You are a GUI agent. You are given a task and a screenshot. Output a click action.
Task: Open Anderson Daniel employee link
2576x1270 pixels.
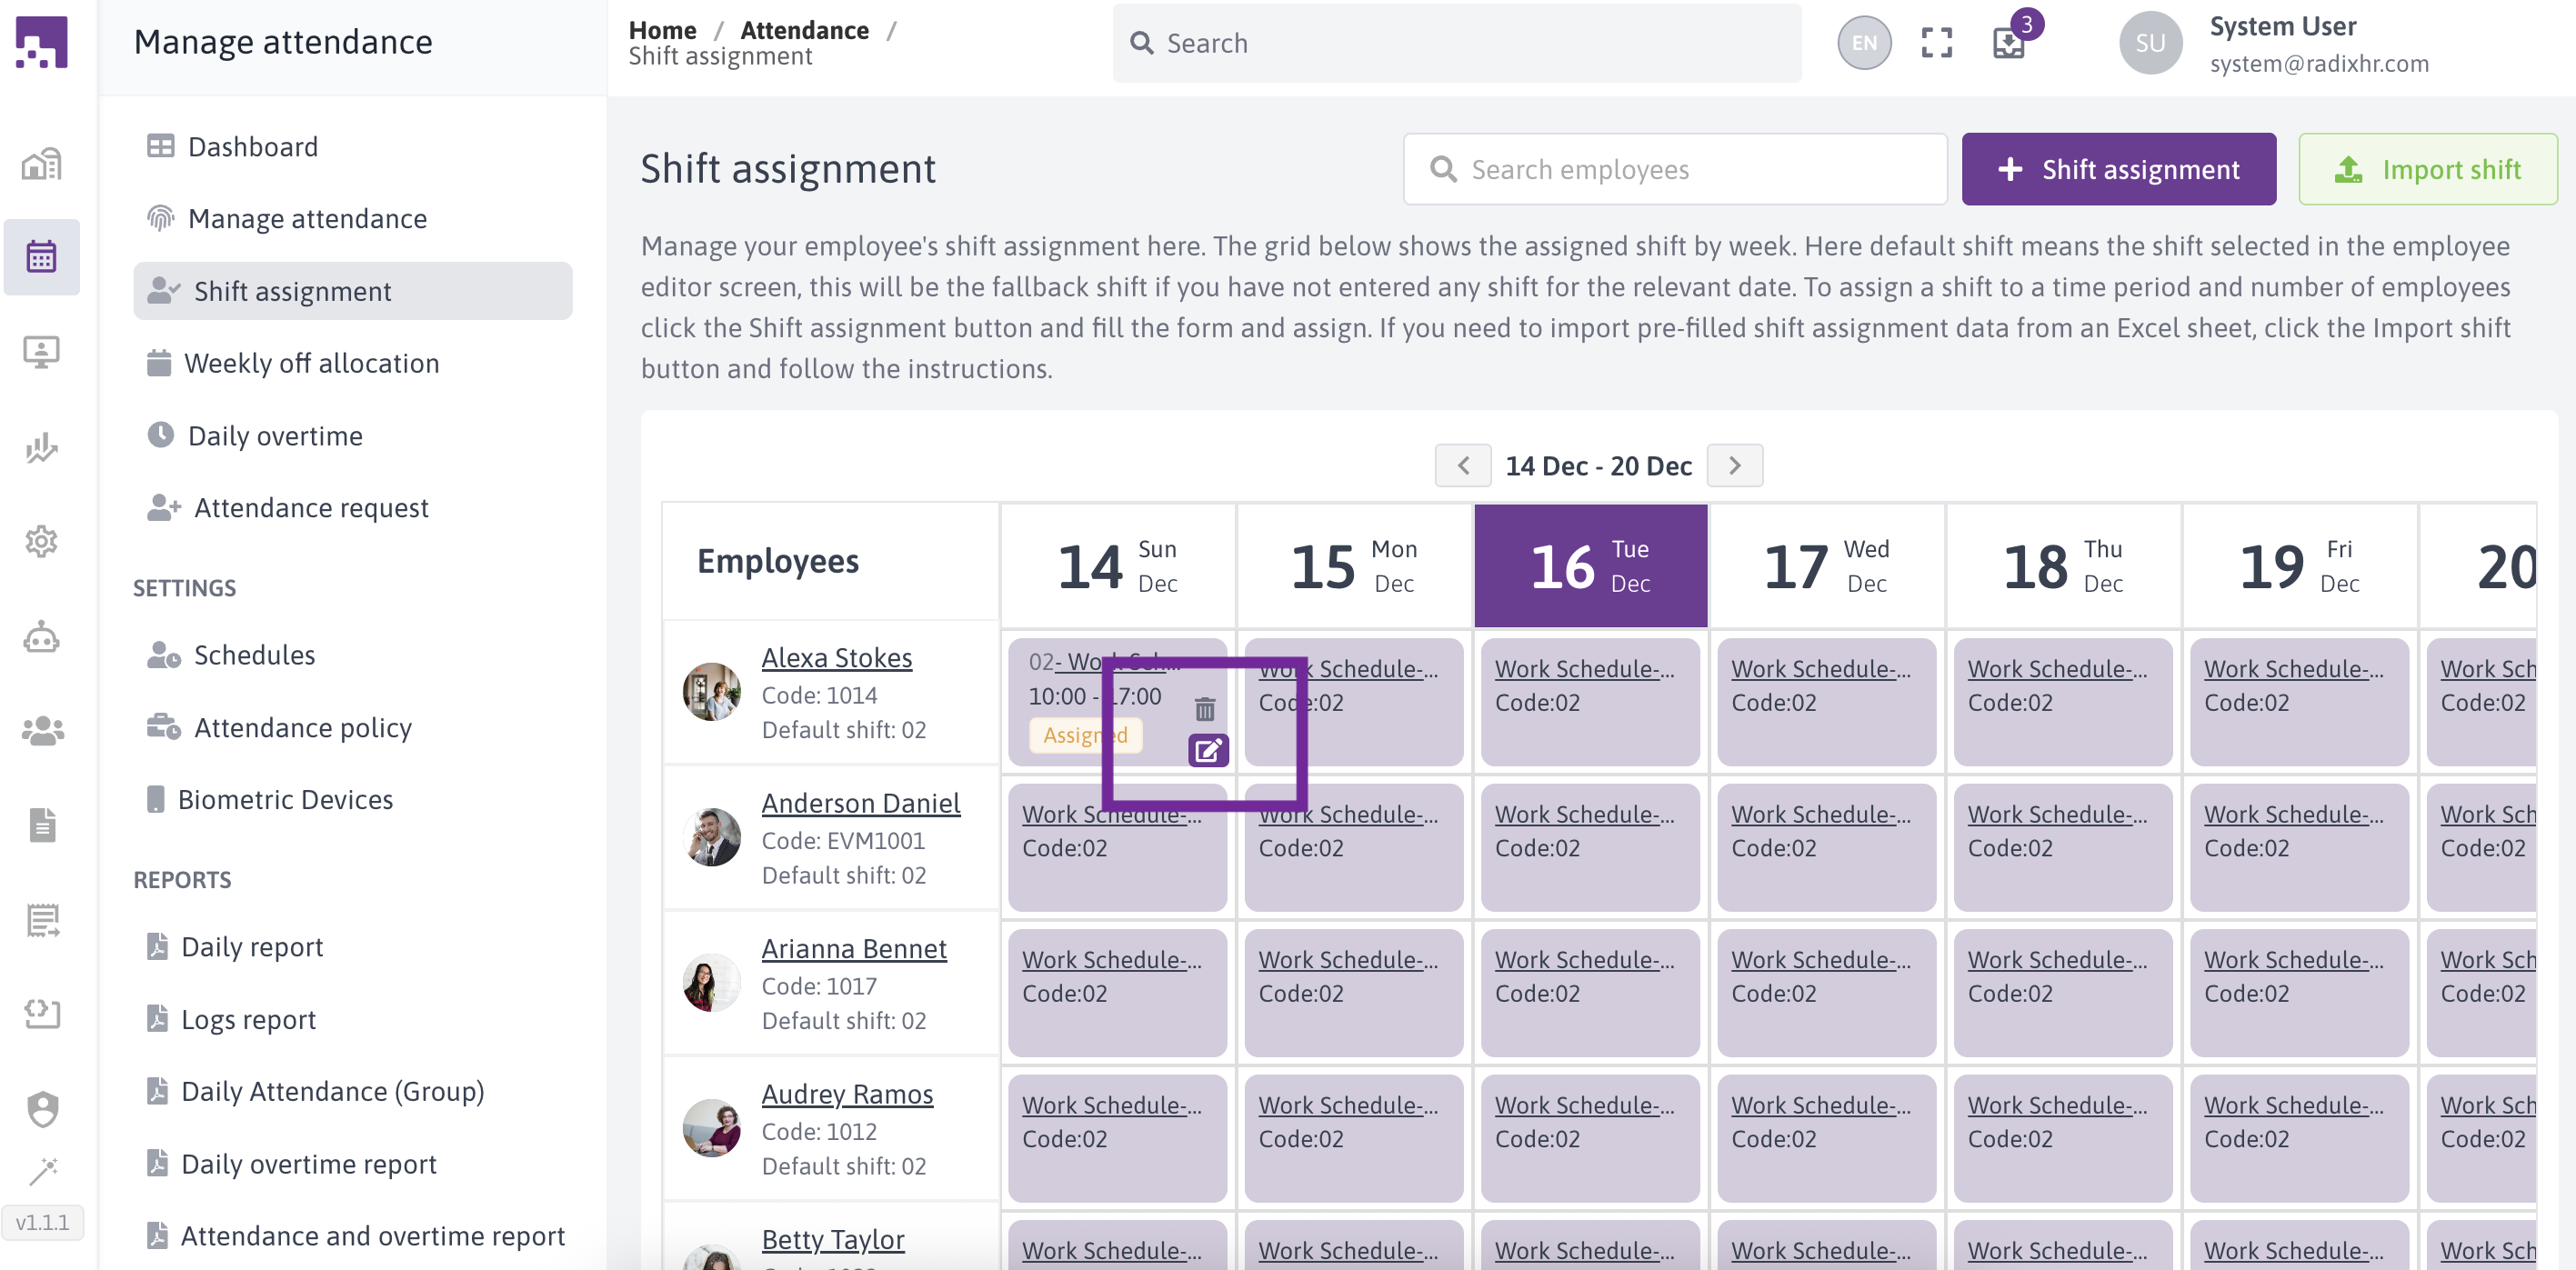pos(860,803)
